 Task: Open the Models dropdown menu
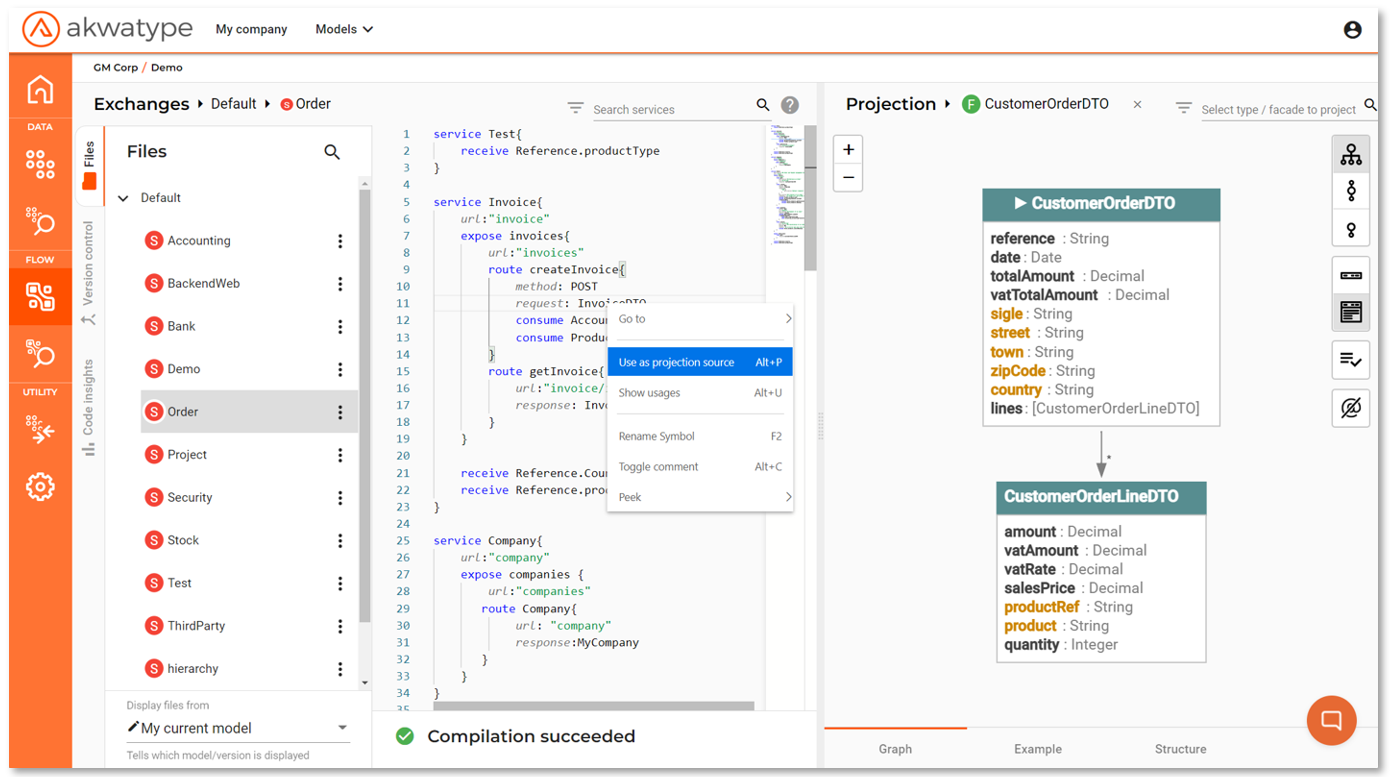[344, 30]
